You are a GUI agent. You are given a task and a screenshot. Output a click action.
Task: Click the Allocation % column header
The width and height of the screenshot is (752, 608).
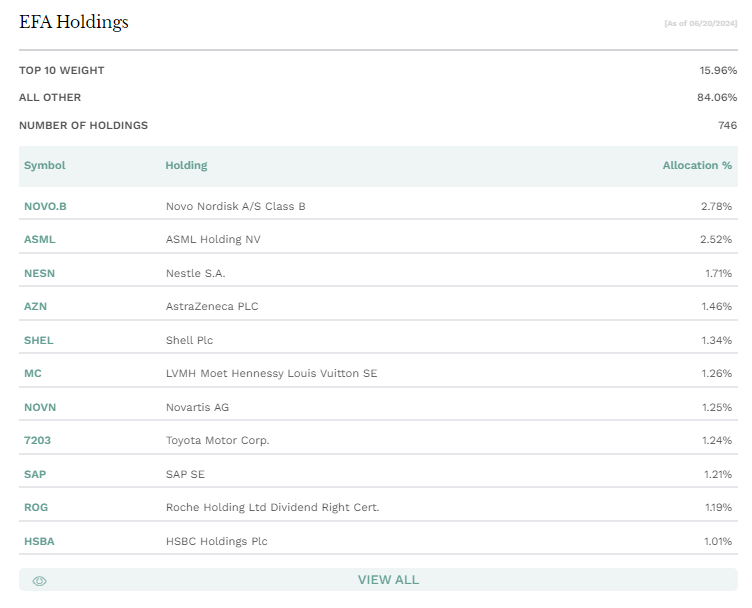(697, 165)
